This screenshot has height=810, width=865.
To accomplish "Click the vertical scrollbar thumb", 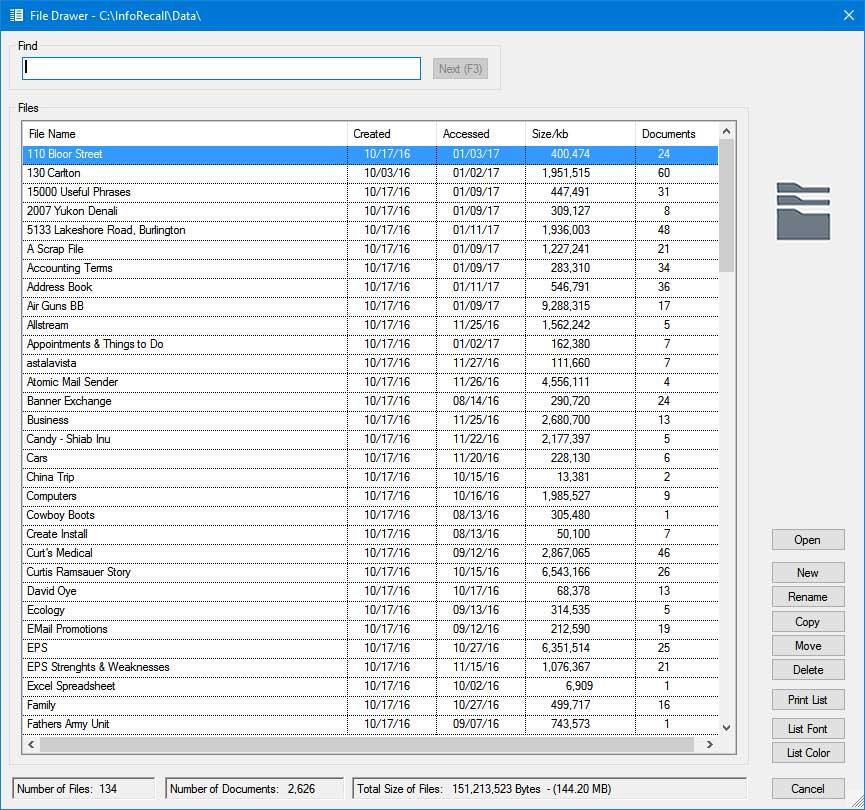I will [x=727, y=206].
